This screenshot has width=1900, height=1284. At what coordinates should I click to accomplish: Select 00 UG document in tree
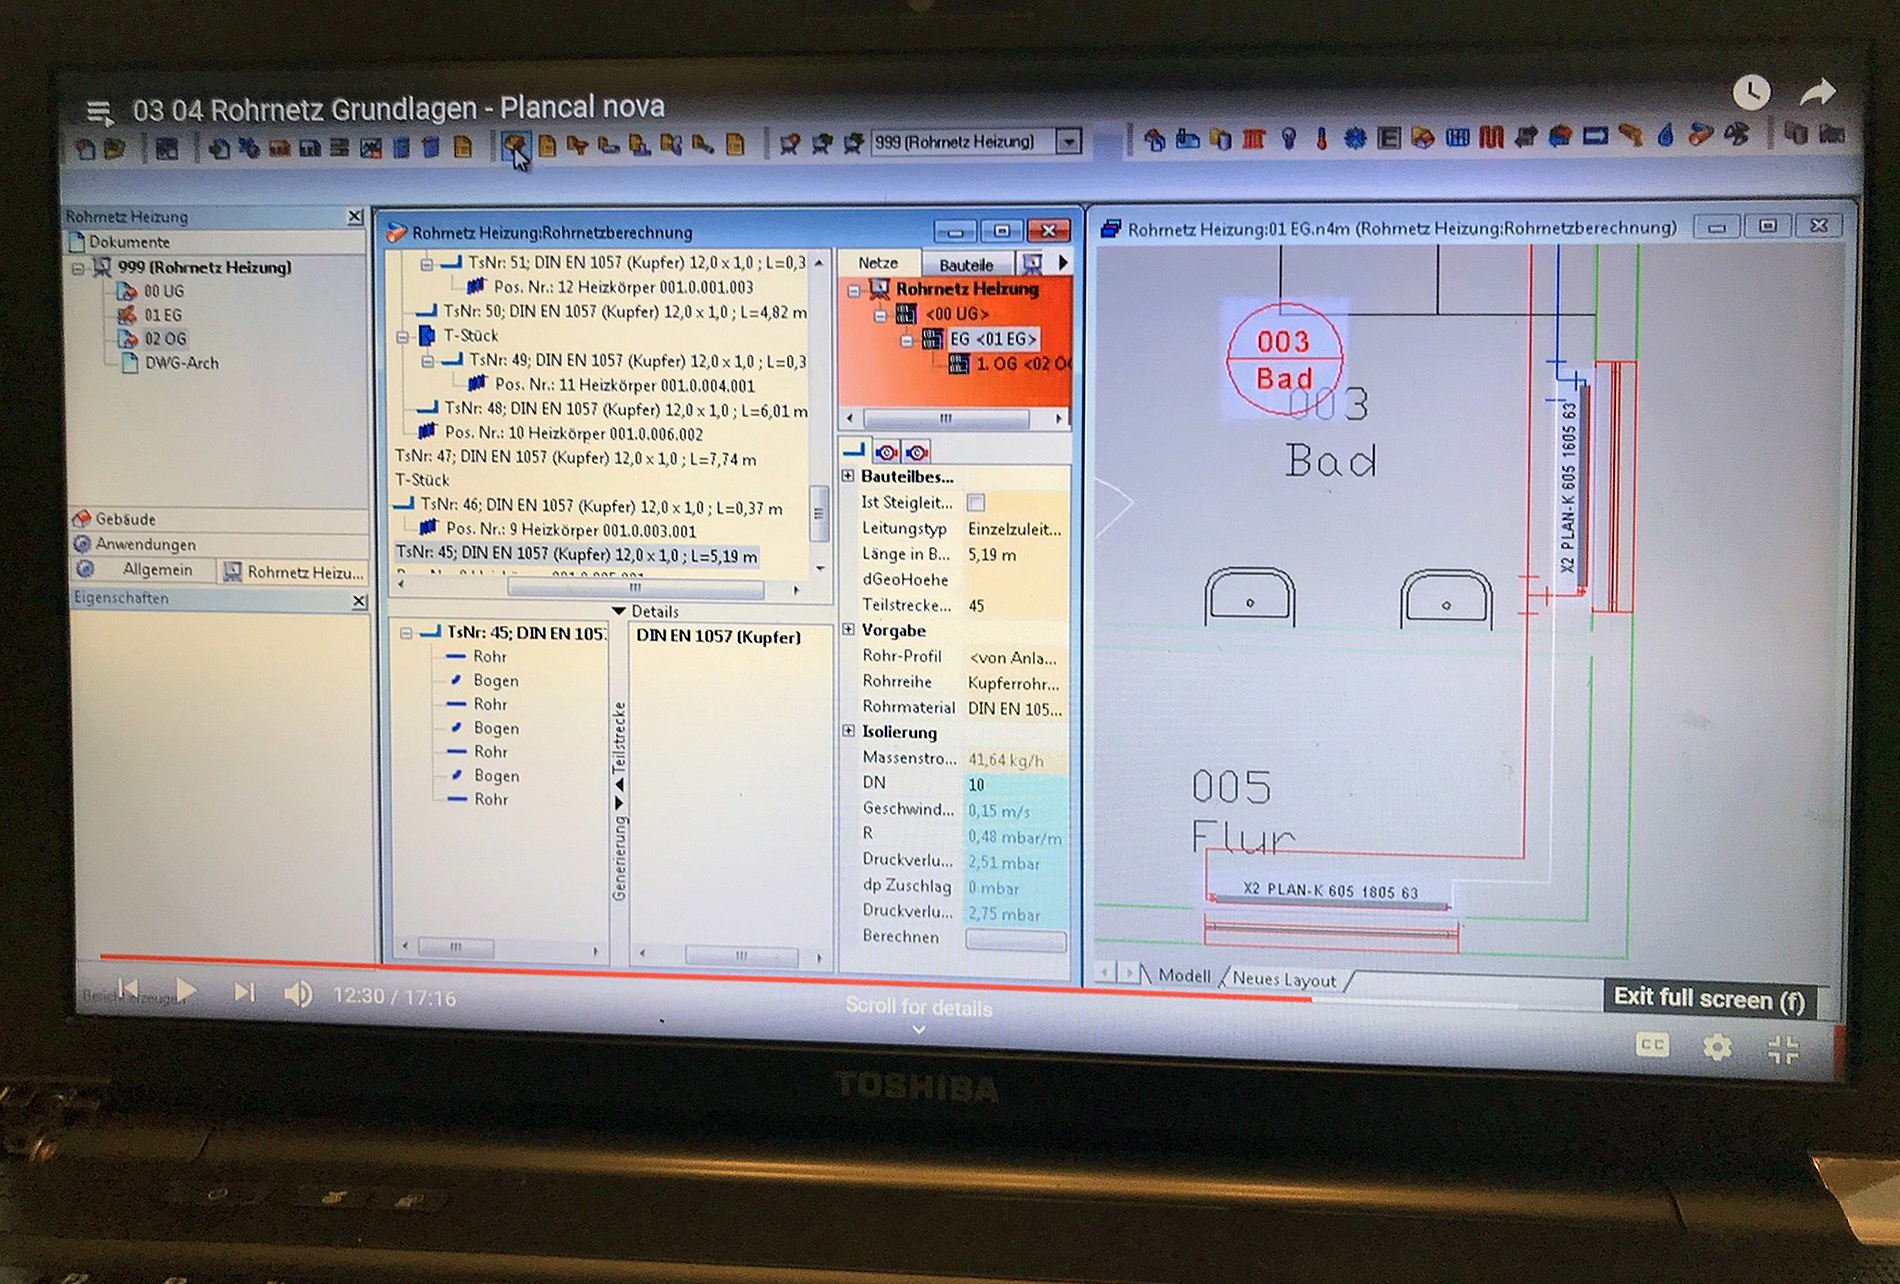click(x=164, y=291)
